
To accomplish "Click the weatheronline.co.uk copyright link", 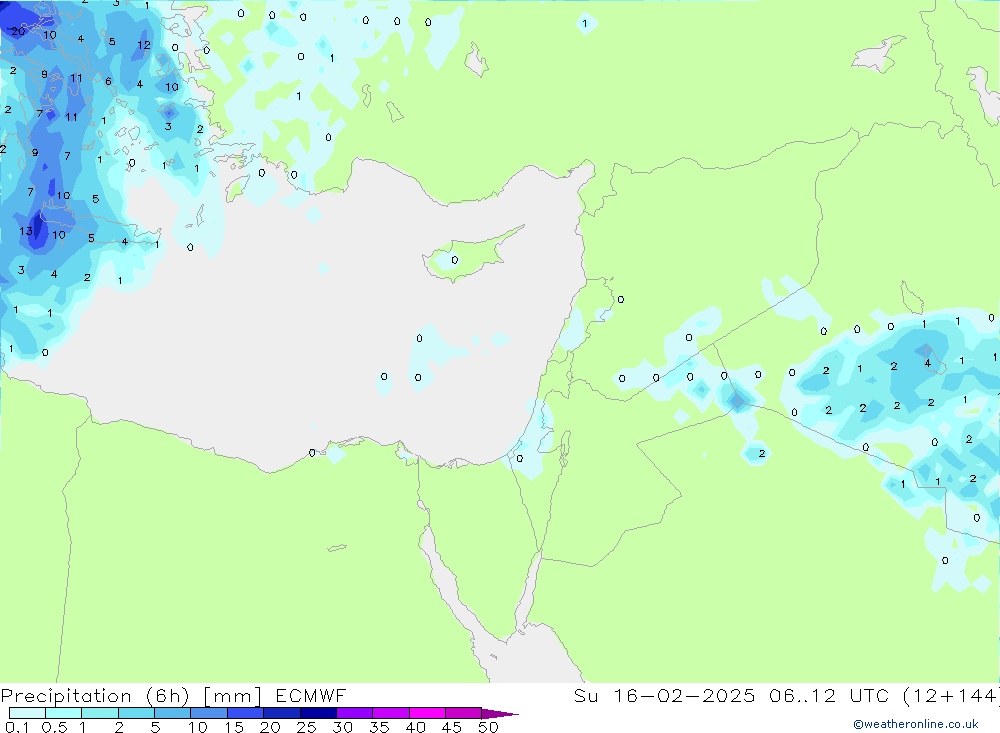I will (x=916, y=724).
